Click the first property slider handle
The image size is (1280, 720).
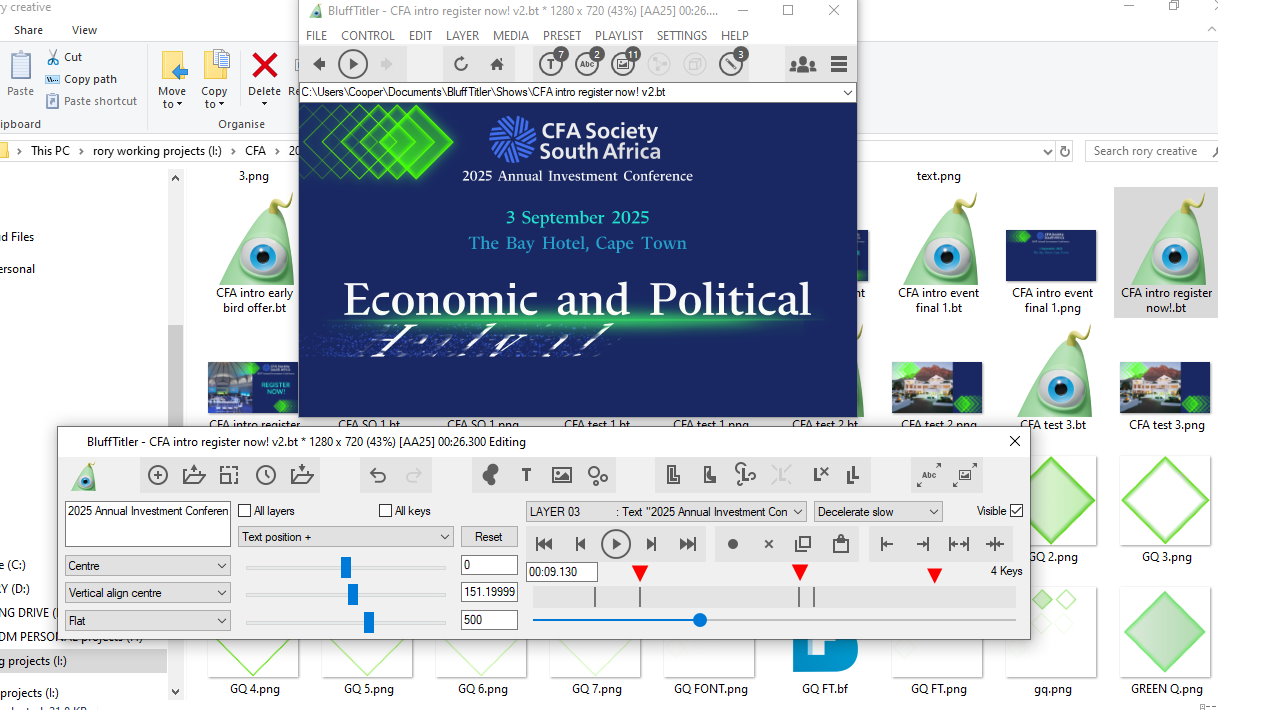(x=346, y=567)
